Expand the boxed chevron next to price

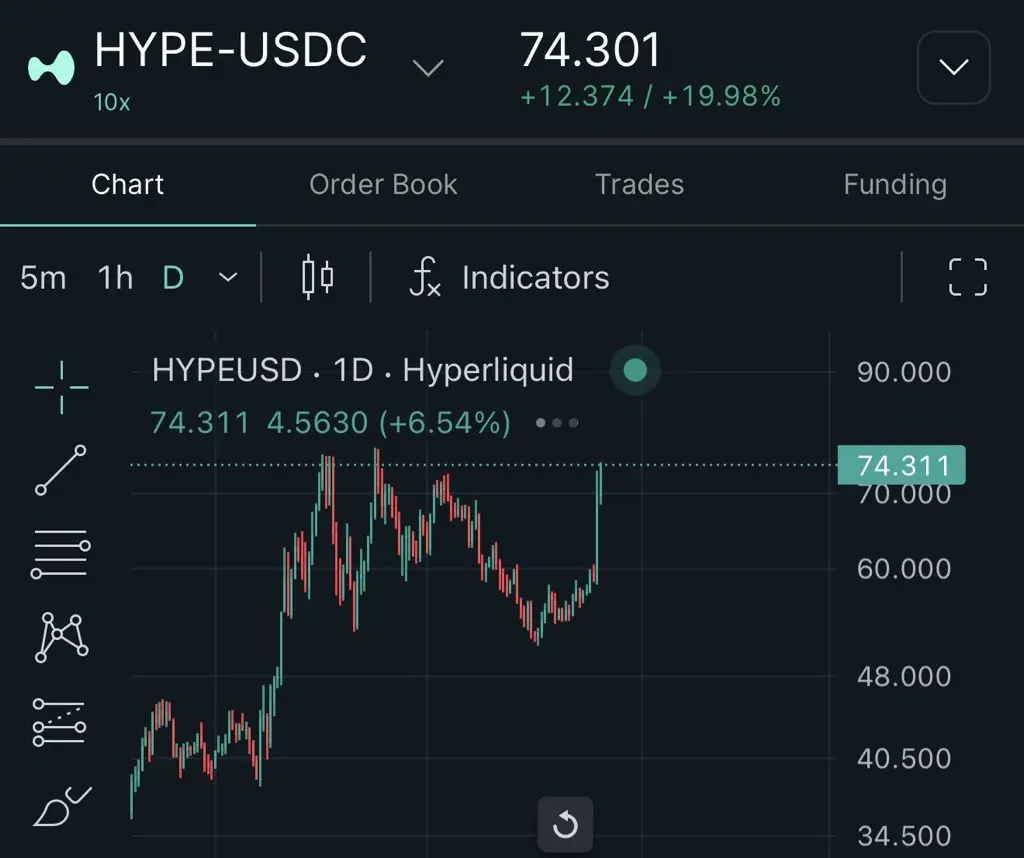[953, 67]
